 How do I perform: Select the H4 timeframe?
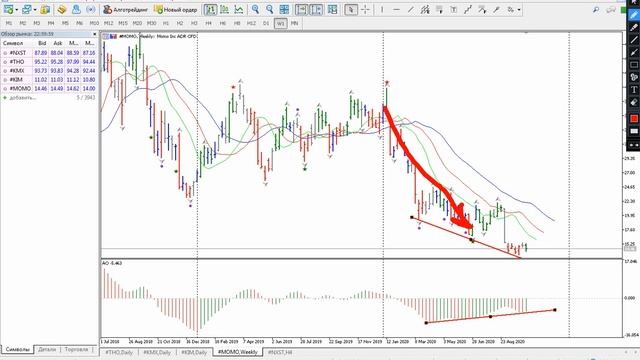(x=209, y=23)
